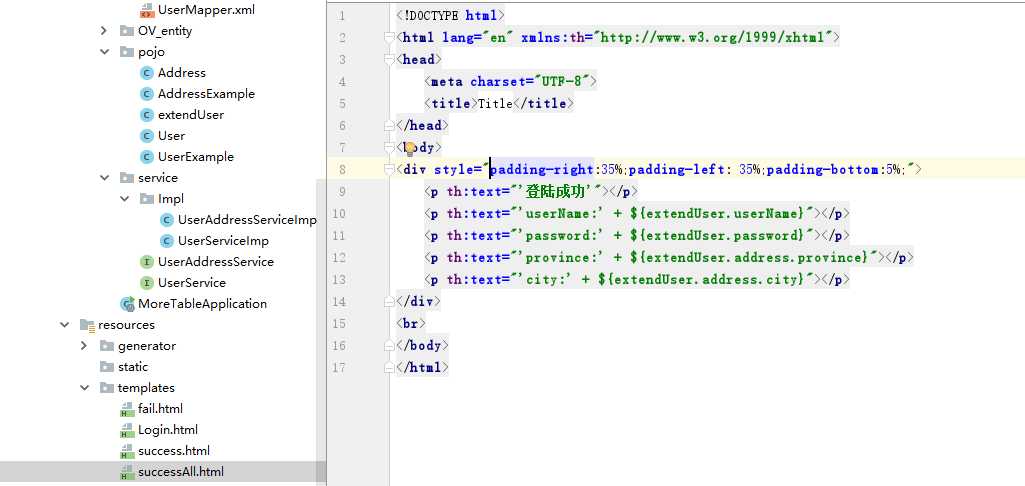The width and height of the screenshot is (1025, 486).
Task: Click the UserAddressServiceImp class icon
Action: [167, 220]
